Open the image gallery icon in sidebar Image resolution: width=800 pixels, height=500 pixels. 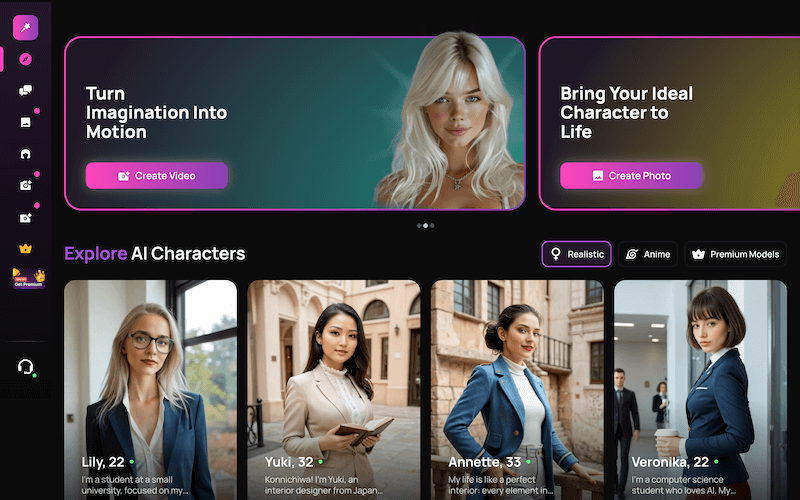[26, 122]
